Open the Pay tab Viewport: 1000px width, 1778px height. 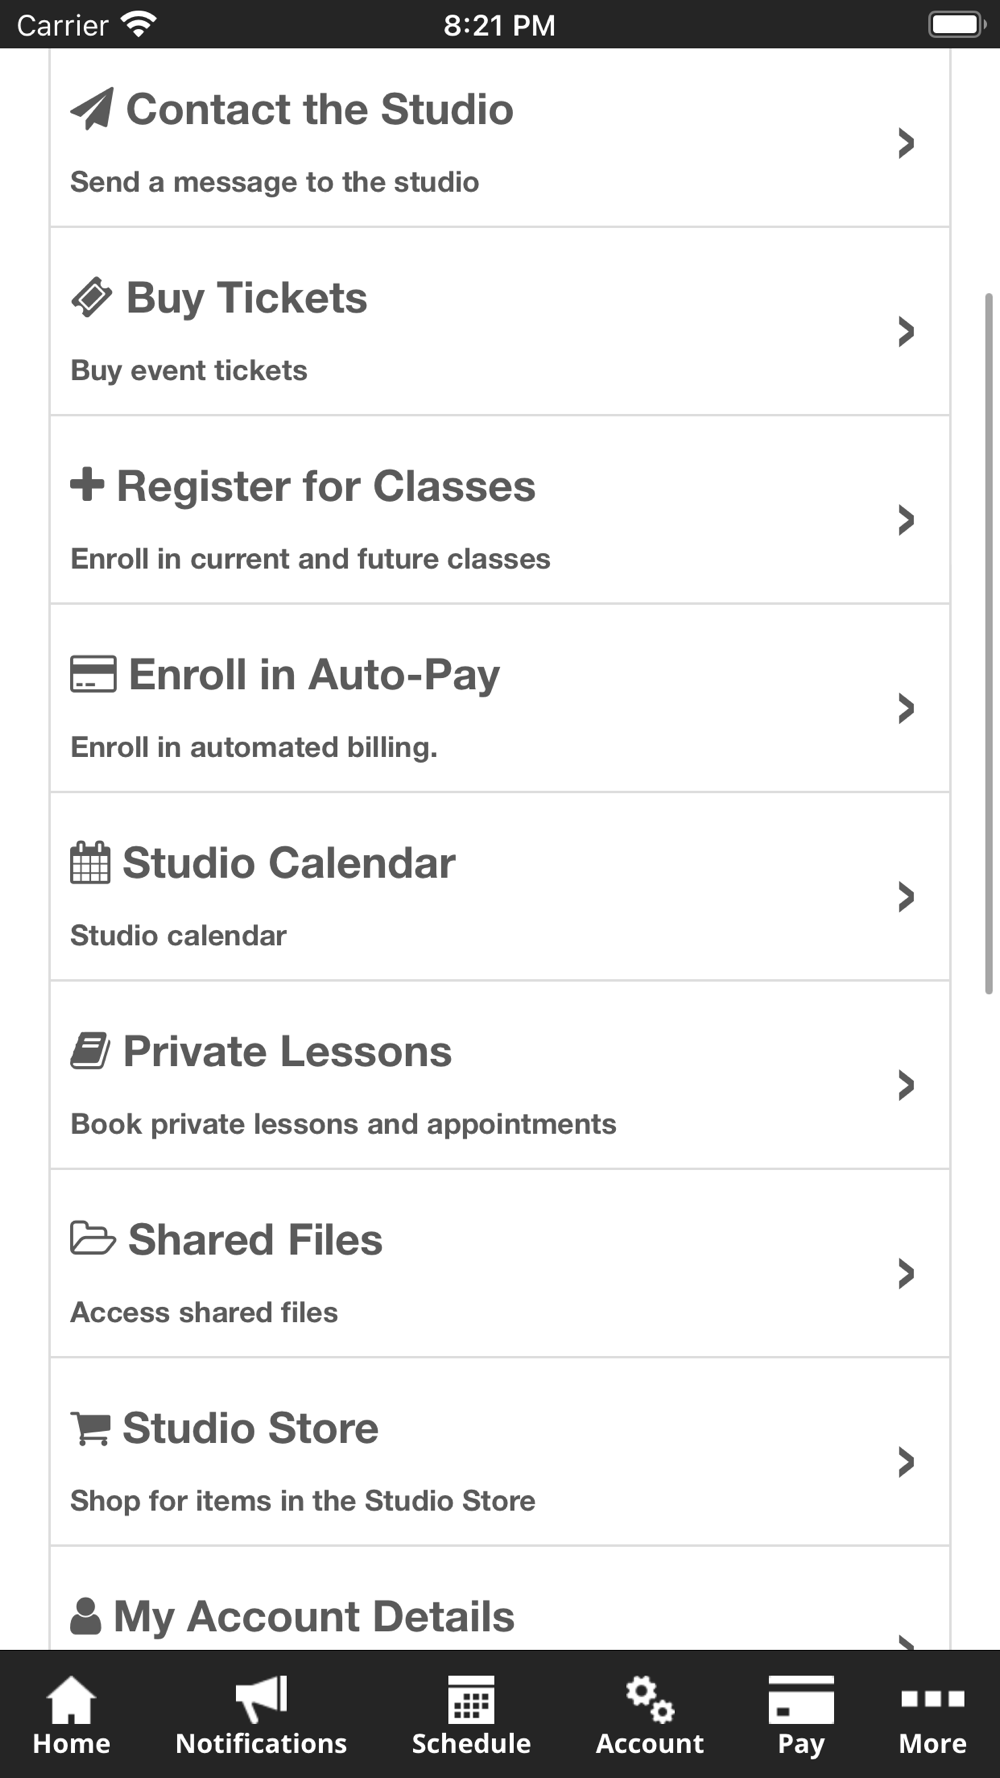point(801,1714)
